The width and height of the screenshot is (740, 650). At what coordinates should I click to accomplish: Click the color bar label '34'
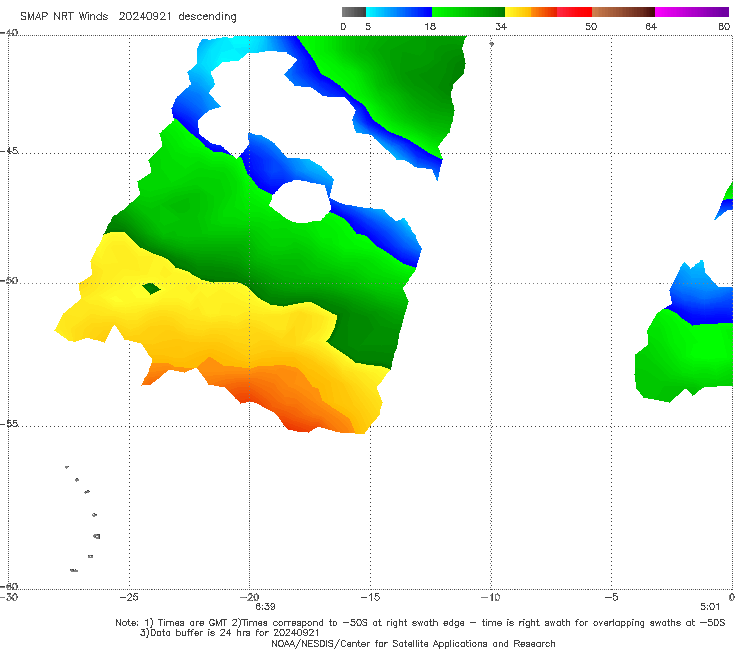pyautogui.click(x=501, y=26)
